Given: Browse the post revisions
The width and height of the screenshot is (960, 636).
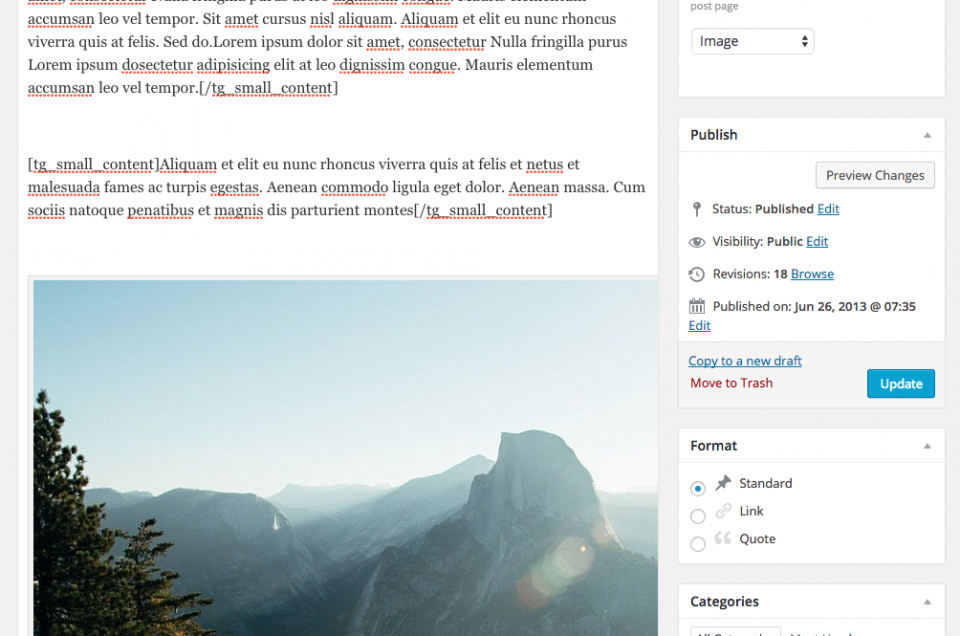Looking at the screenshot, I should [x=812, y=274].
